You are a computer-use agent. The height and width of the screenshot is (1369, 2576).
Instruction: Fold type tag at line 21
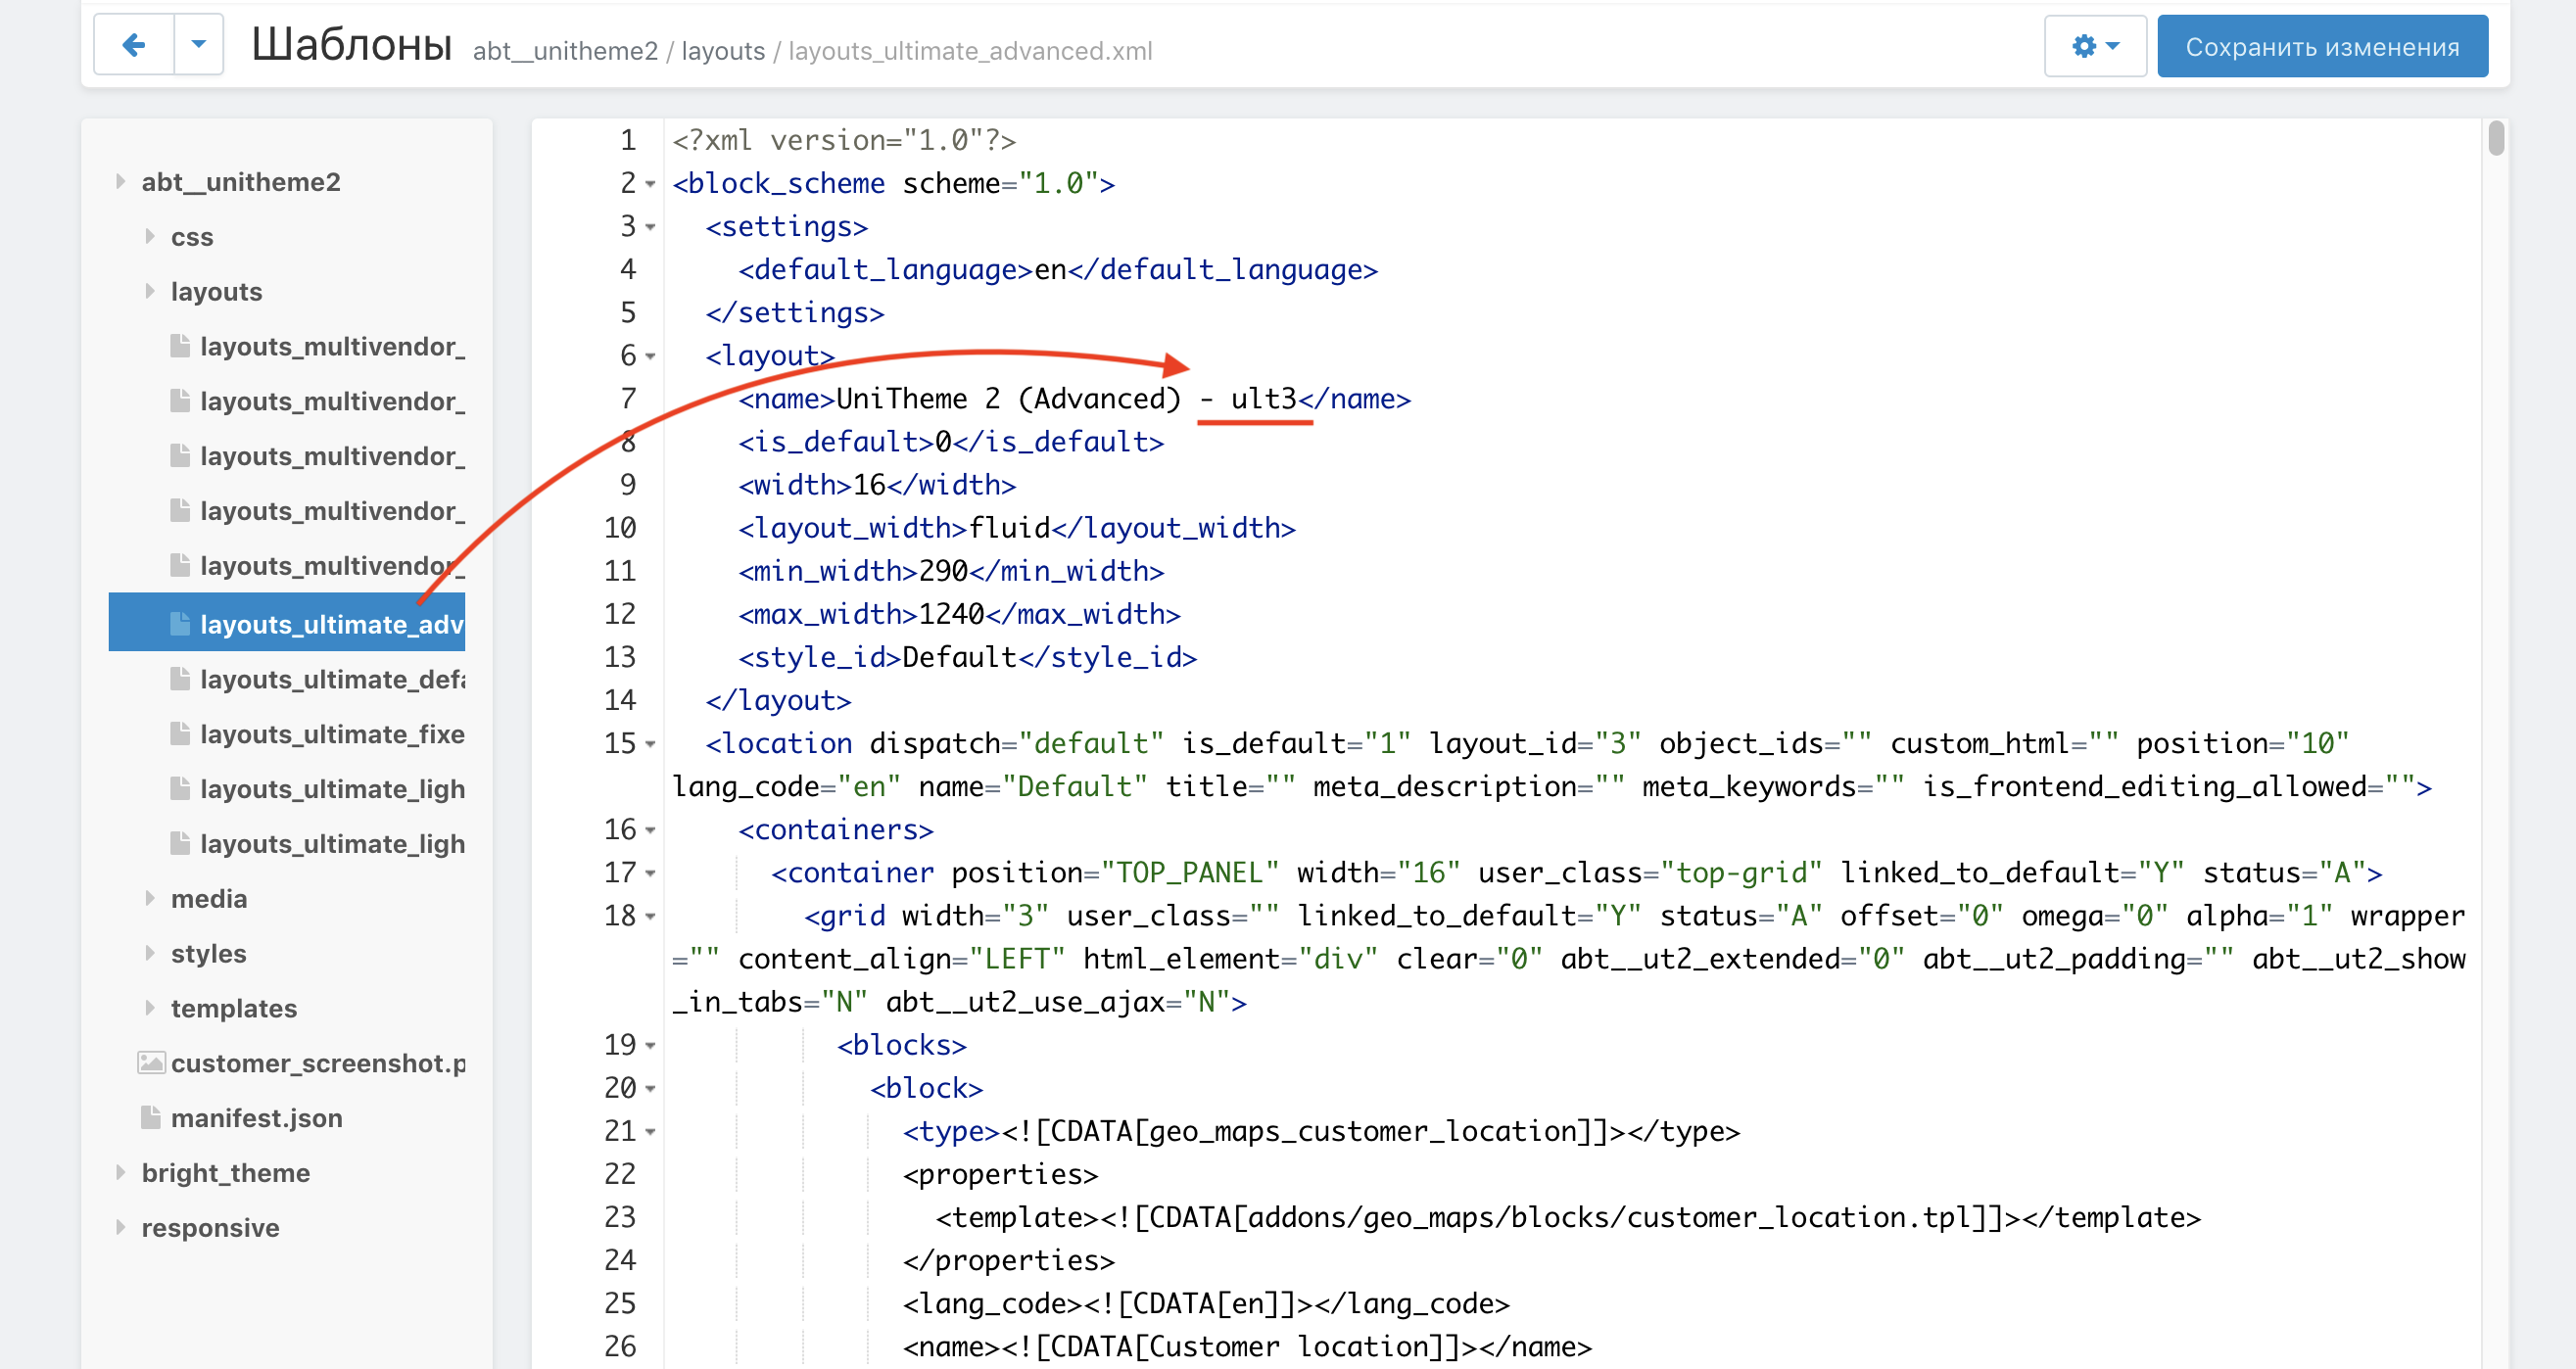coord(650,1131)
